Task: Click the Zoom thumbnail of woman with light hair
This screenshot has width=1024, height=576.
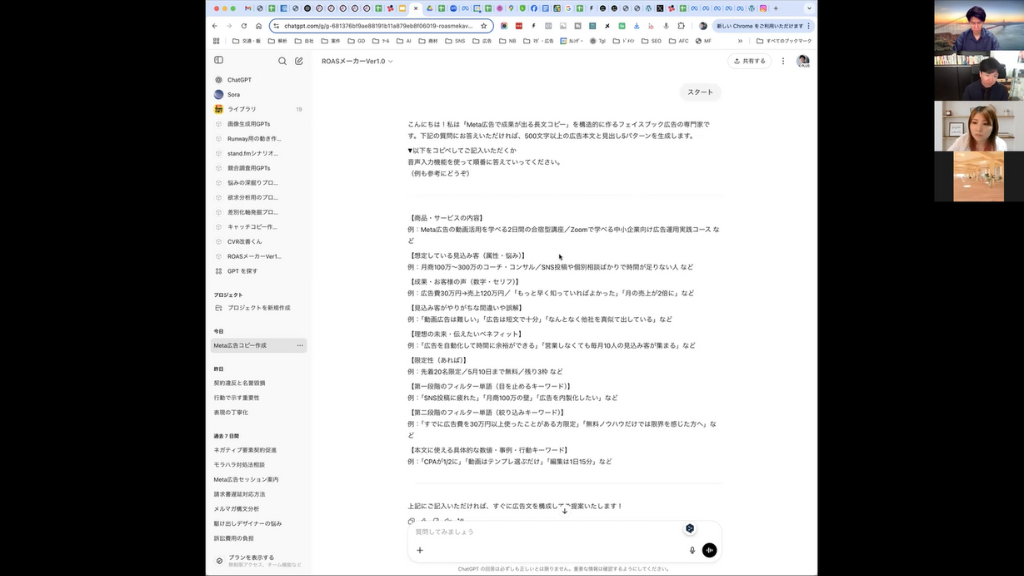Action: tap(979, 126)
